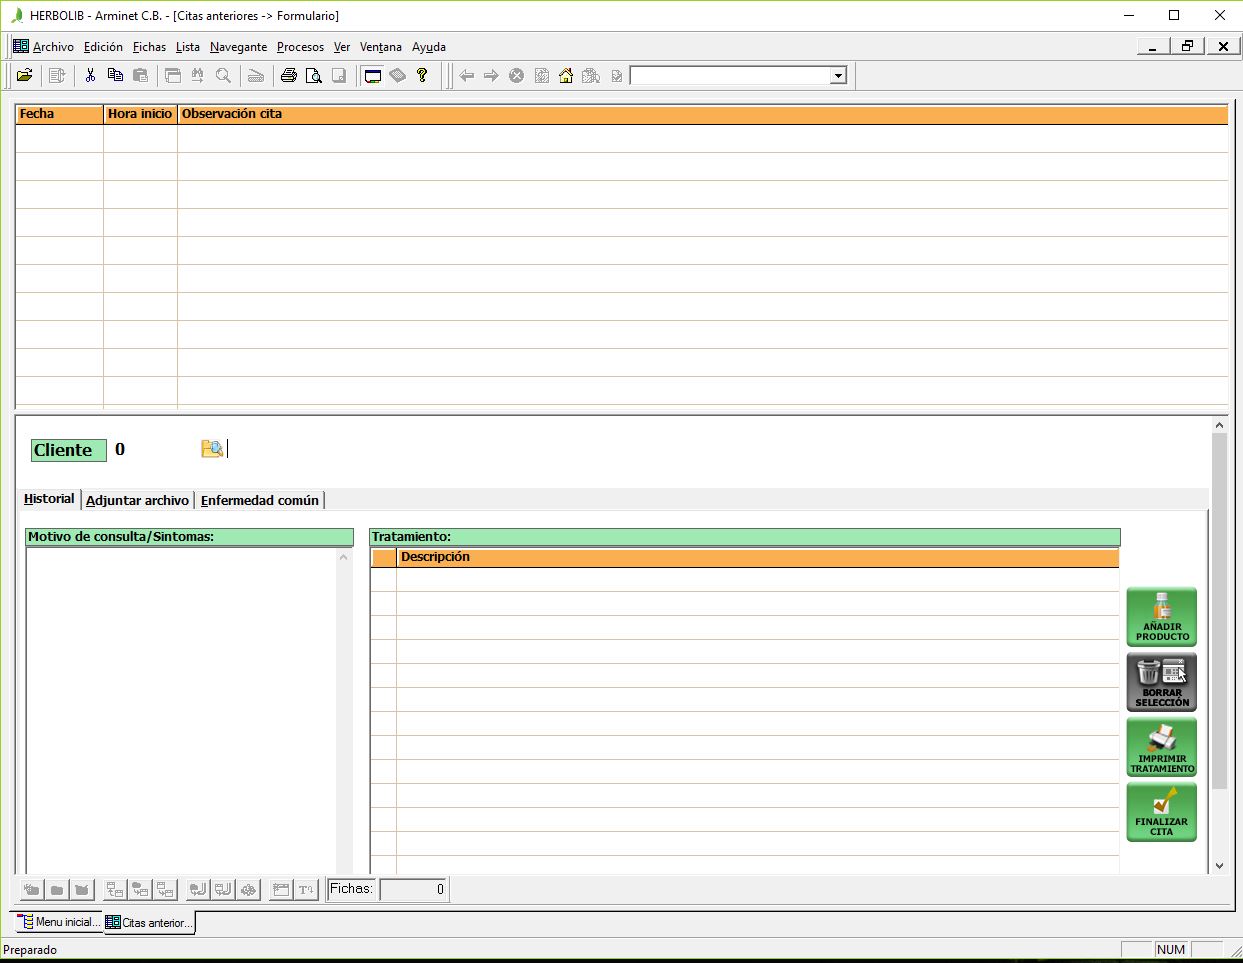Click the Borrar Selección button

[x=1162, y=682]
